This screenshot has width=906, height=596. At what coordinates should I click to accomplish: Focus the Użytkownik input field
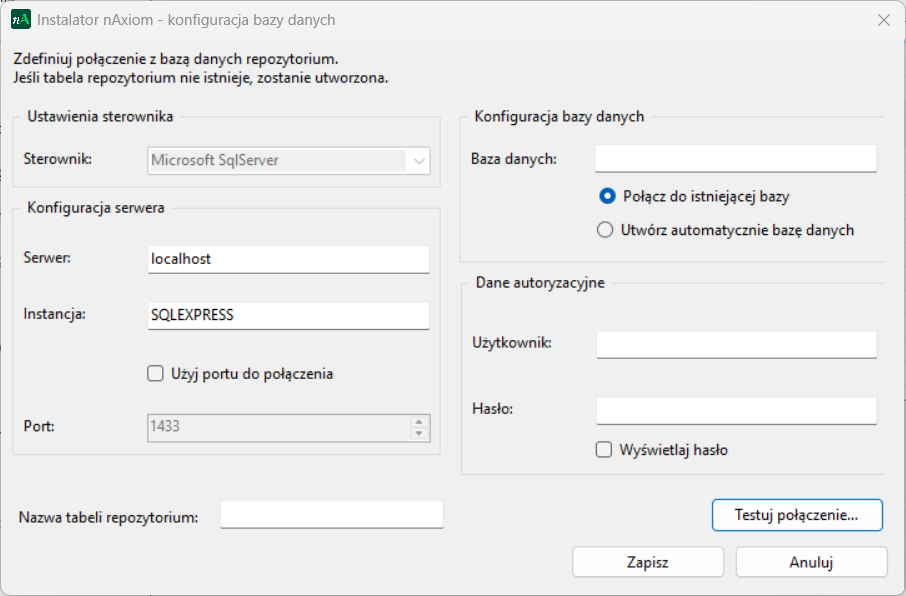pyautogui.click(x=736, y=344)
